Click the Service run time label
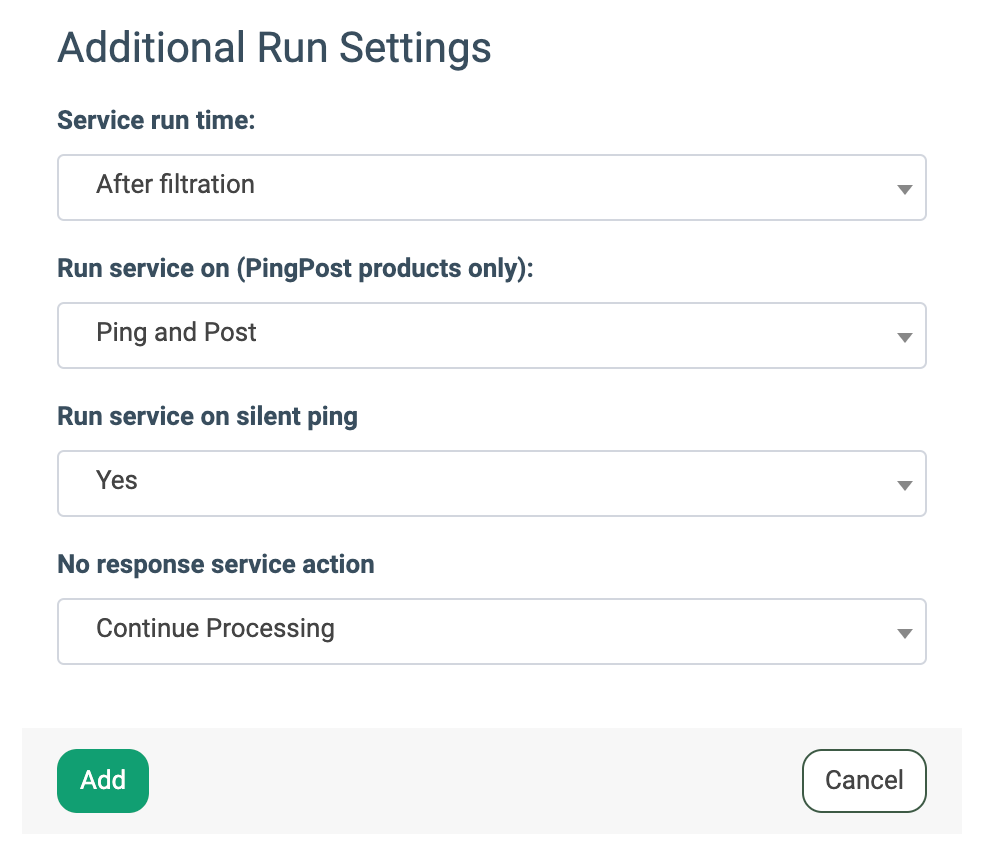Image resolution: width=984 pixels, height=856 pixels. tap(156, 120)
